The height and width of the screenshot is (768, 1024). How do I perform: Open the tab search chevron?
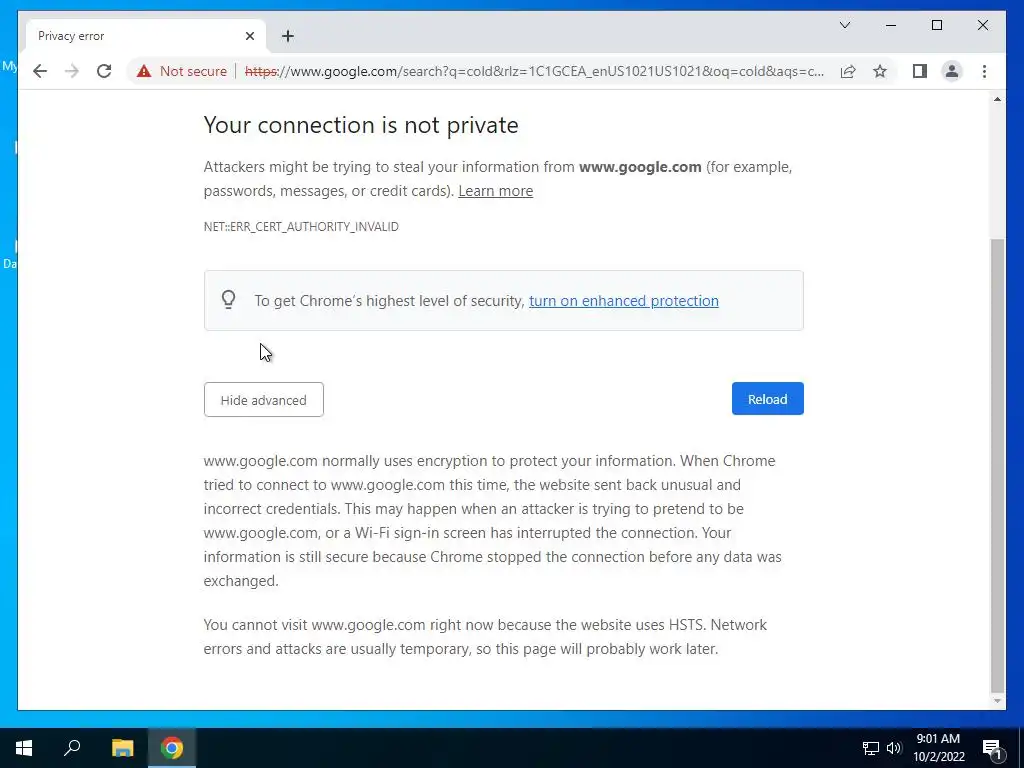pyautogui.click(x=845, y=25)
